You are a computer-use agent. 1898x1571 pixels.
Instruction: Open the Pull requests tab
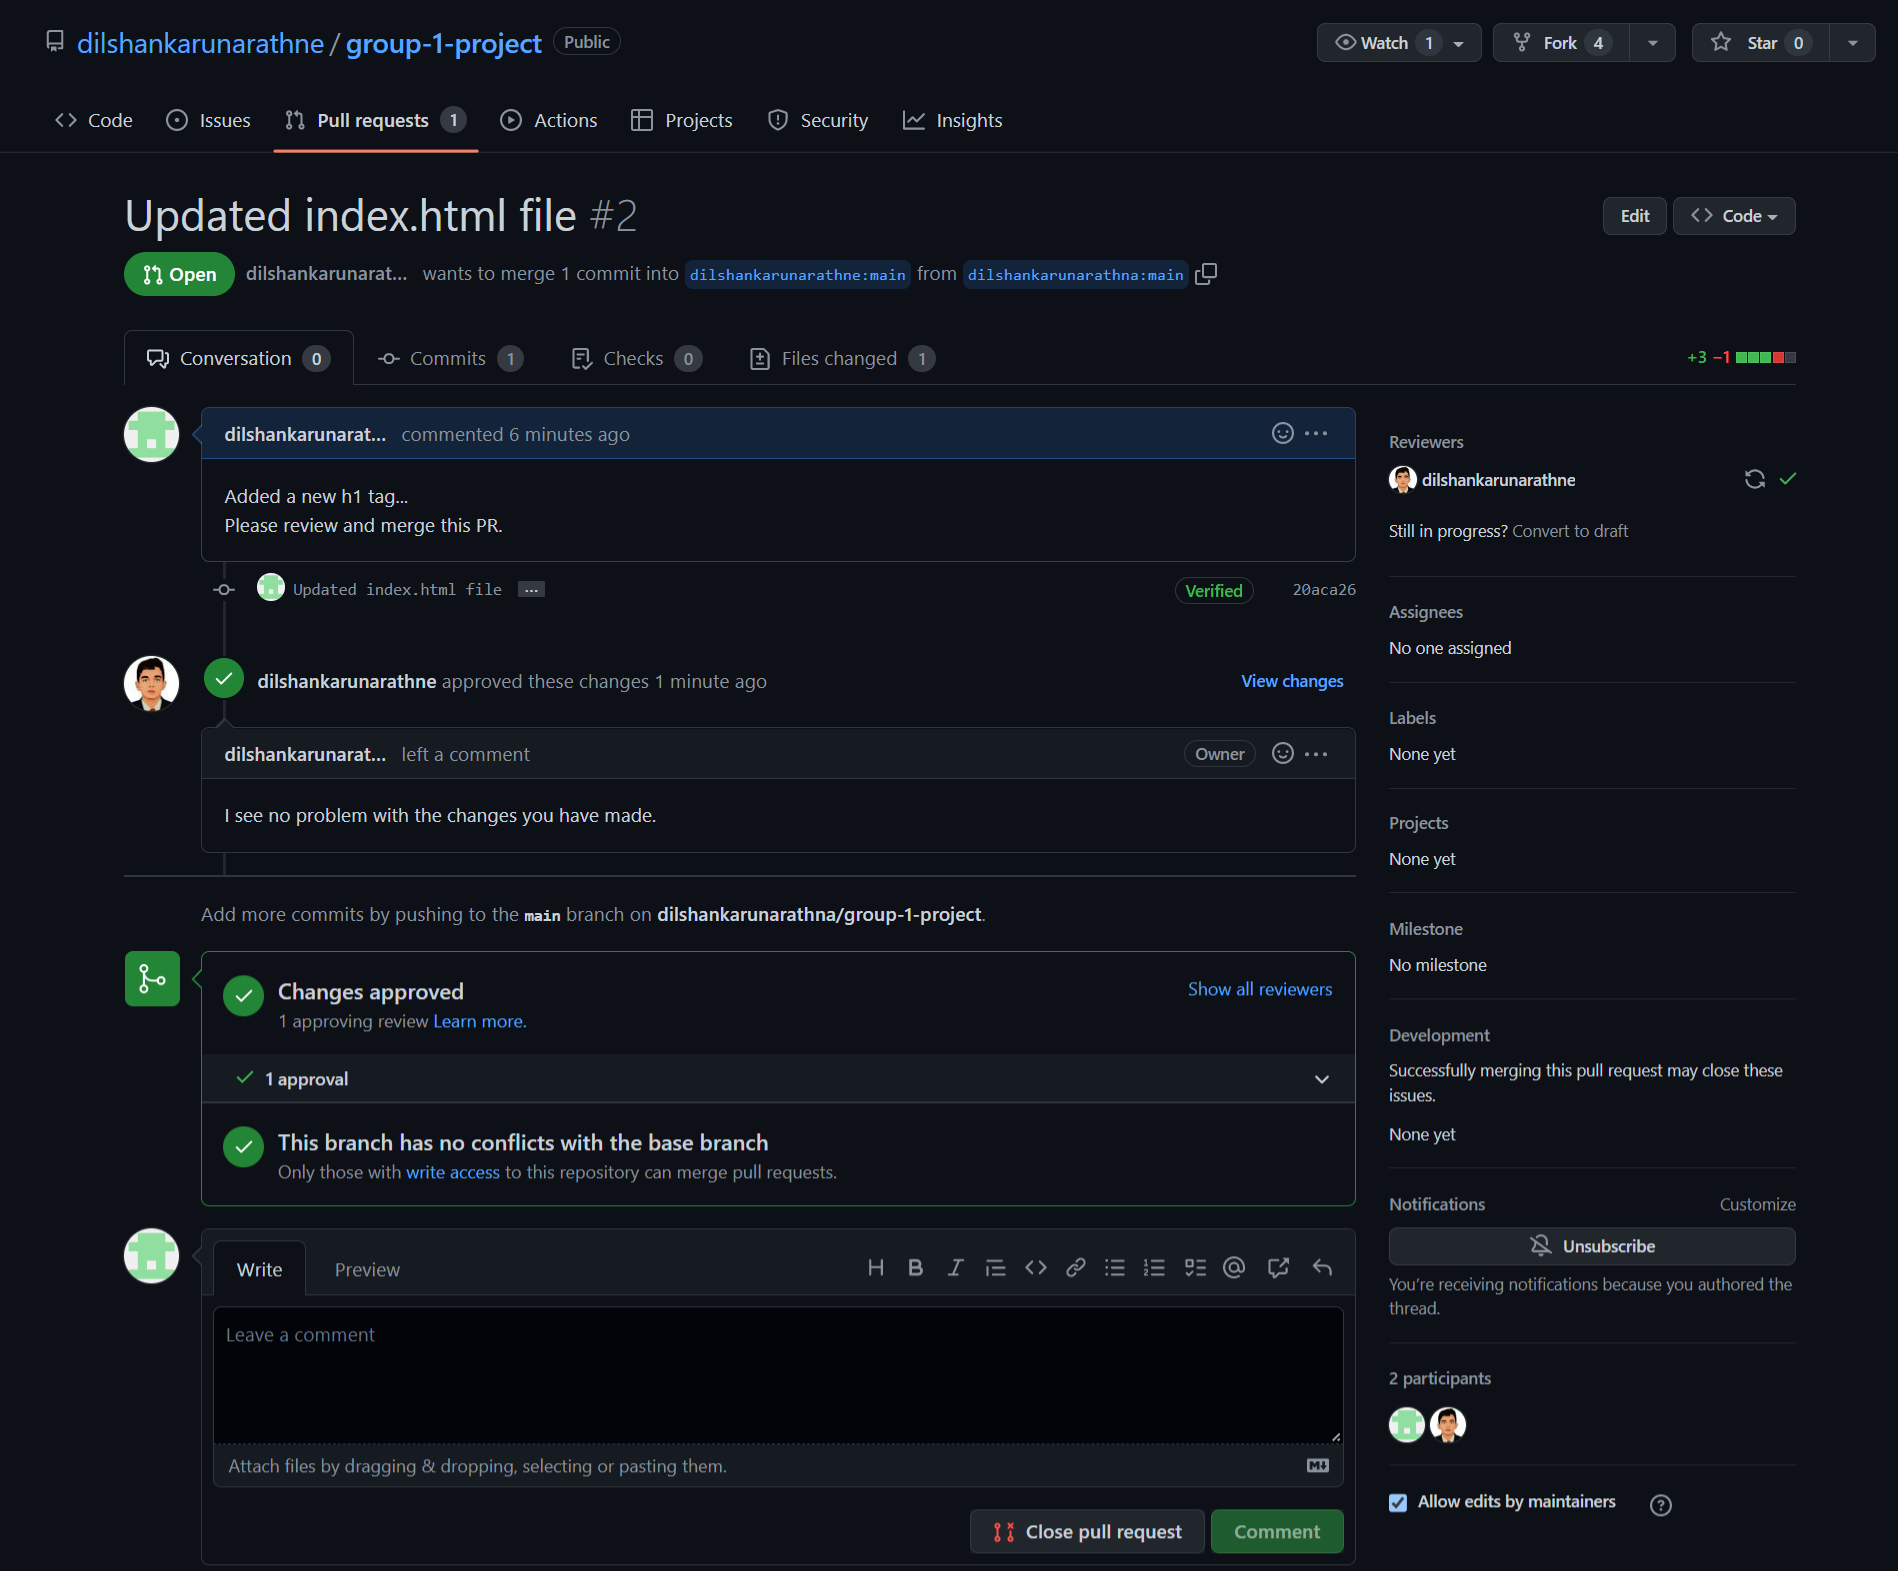(375, 120)
